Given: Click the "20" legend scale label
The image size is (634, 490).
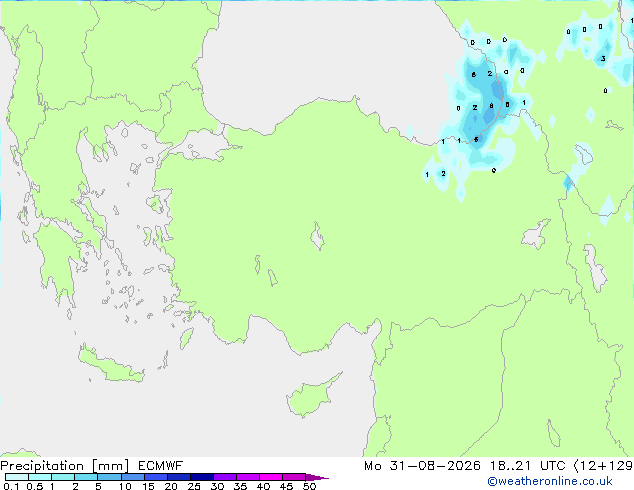Looking at the screenshot, I should 171,486.
